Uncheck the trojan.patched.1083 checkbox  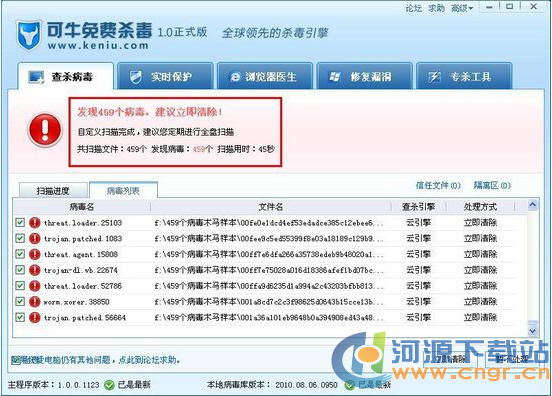pos(20,238)
